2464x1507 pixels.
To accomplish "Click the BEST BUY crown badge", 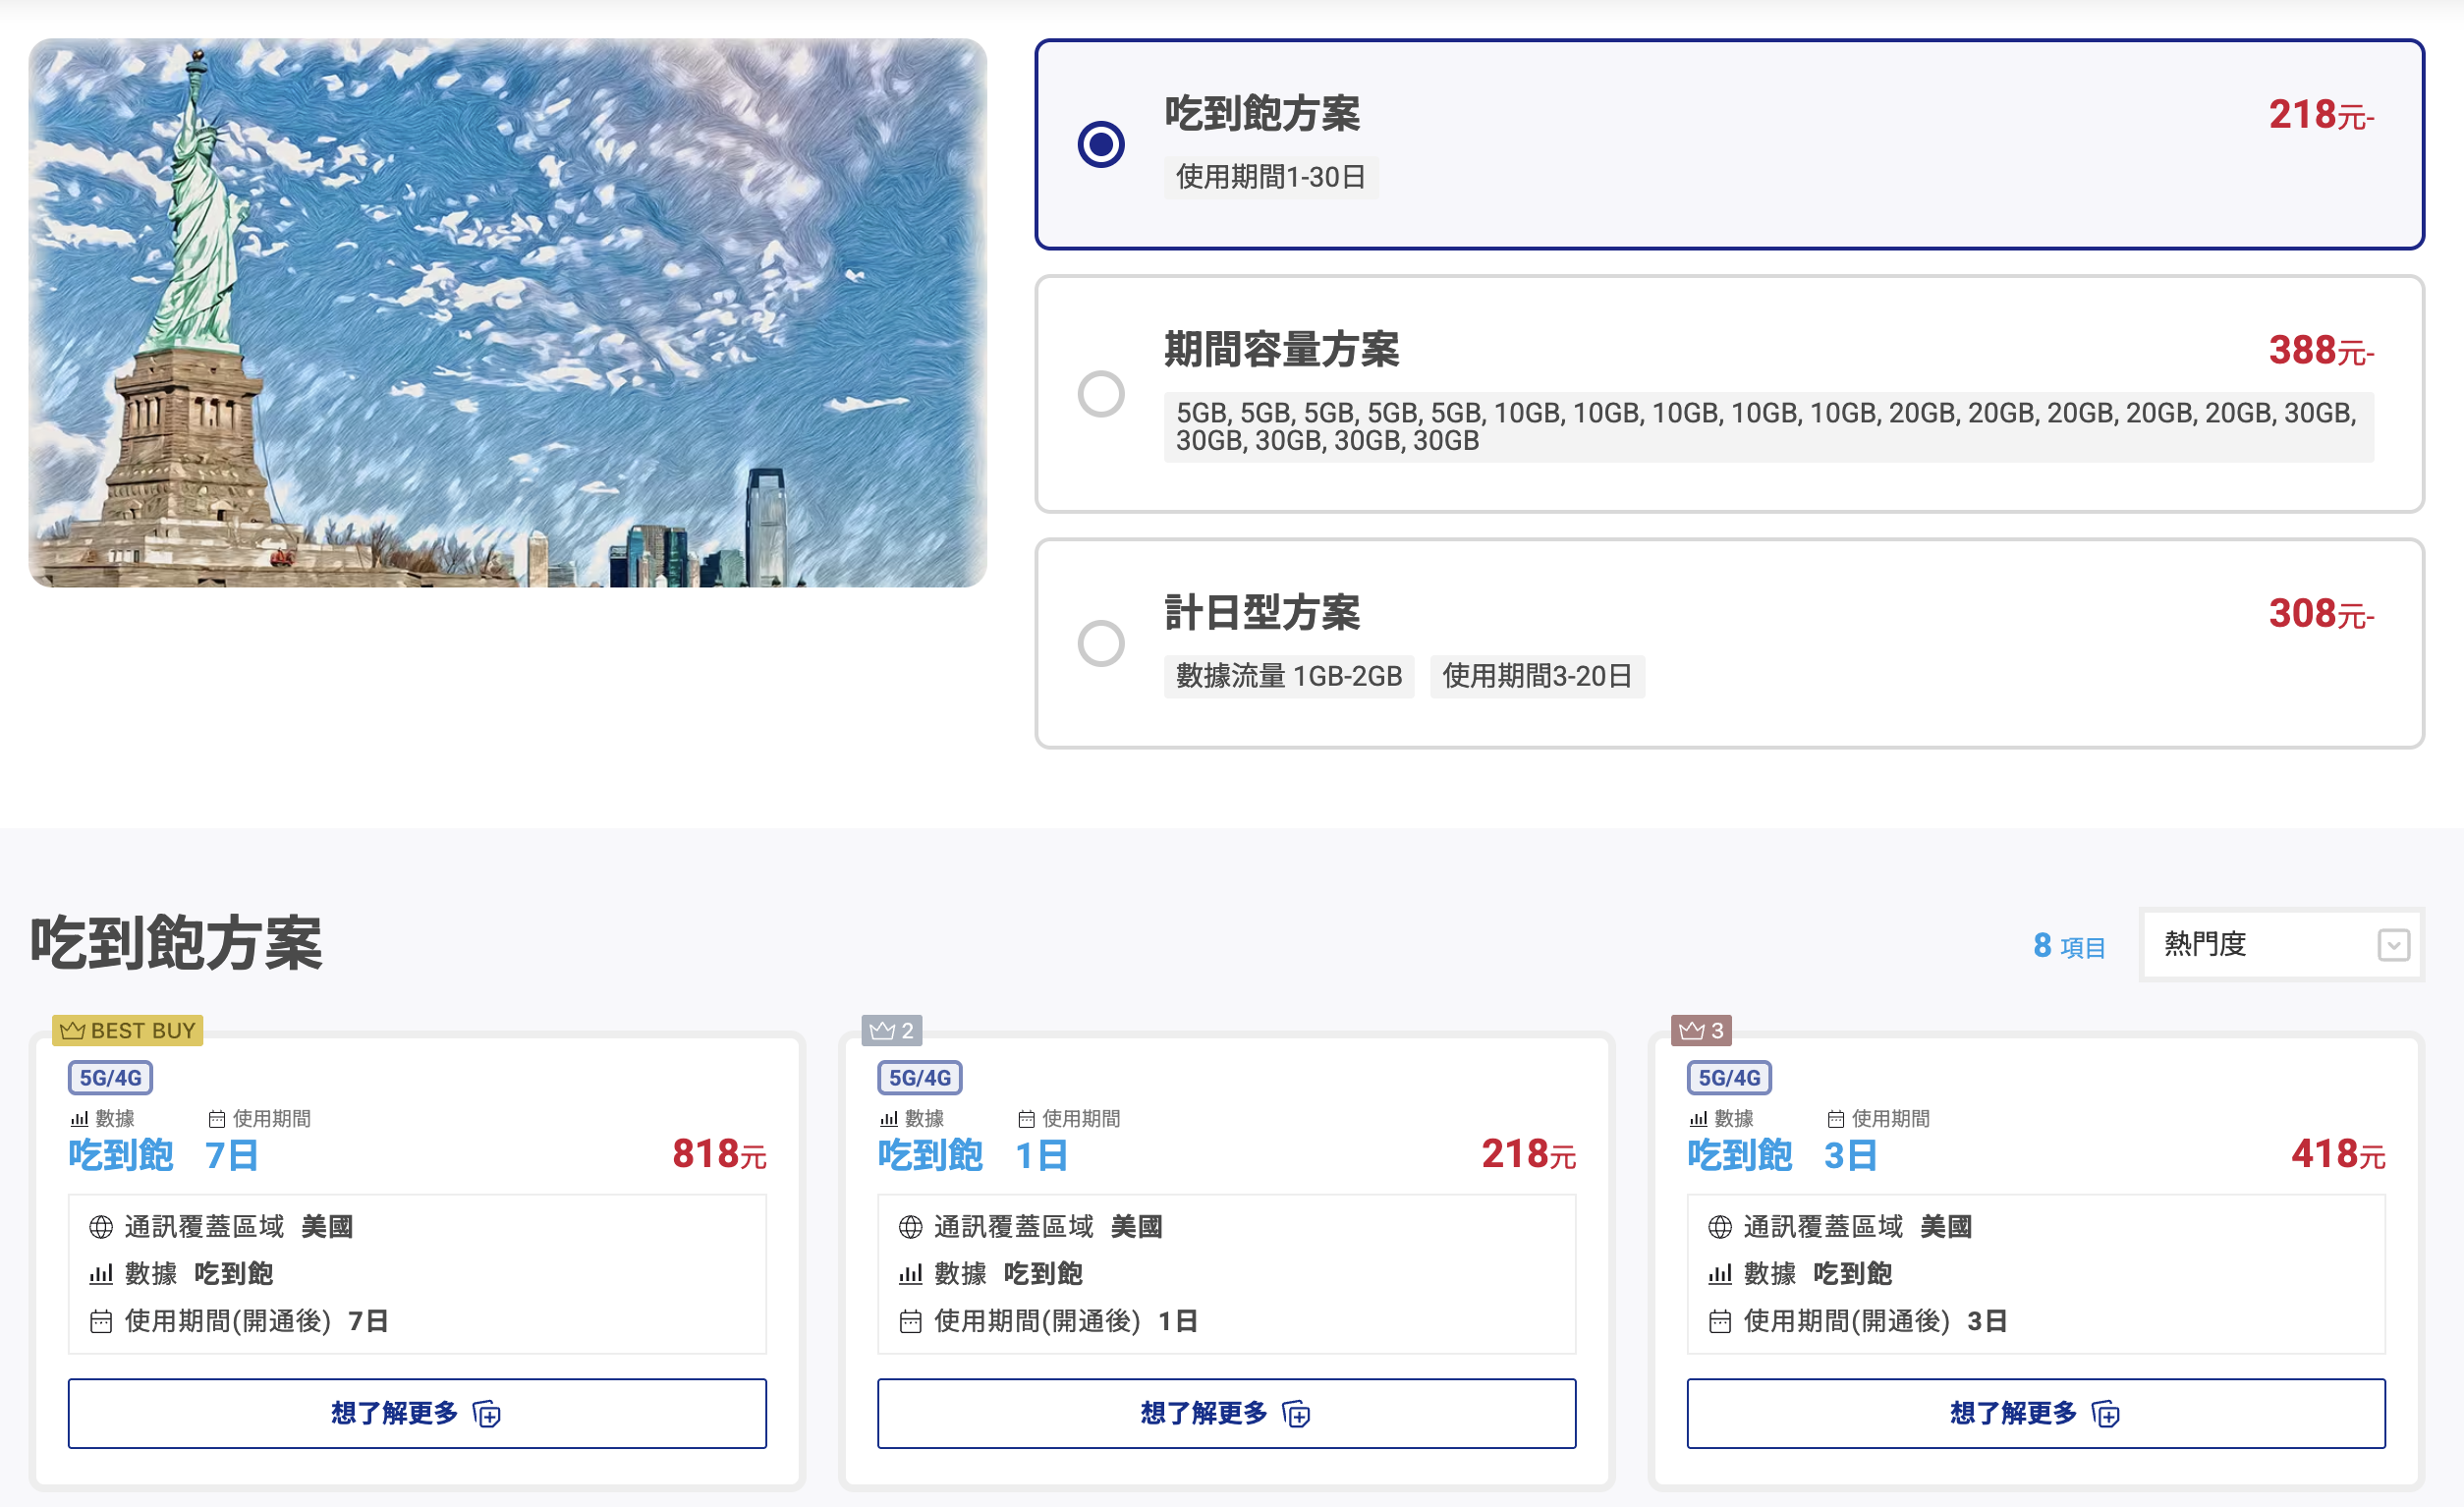I will [x=127, y=1030].
